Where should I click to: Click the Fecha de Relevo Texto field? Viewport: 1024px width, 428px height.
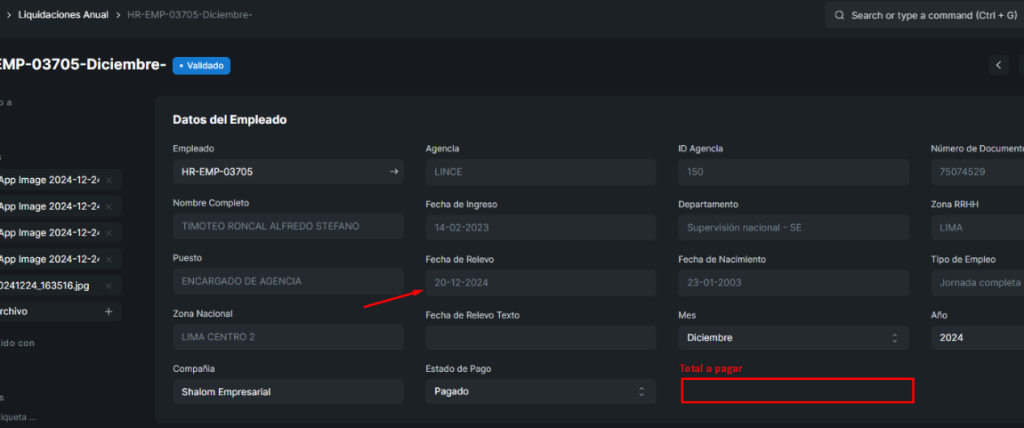(x=540, y=338)
